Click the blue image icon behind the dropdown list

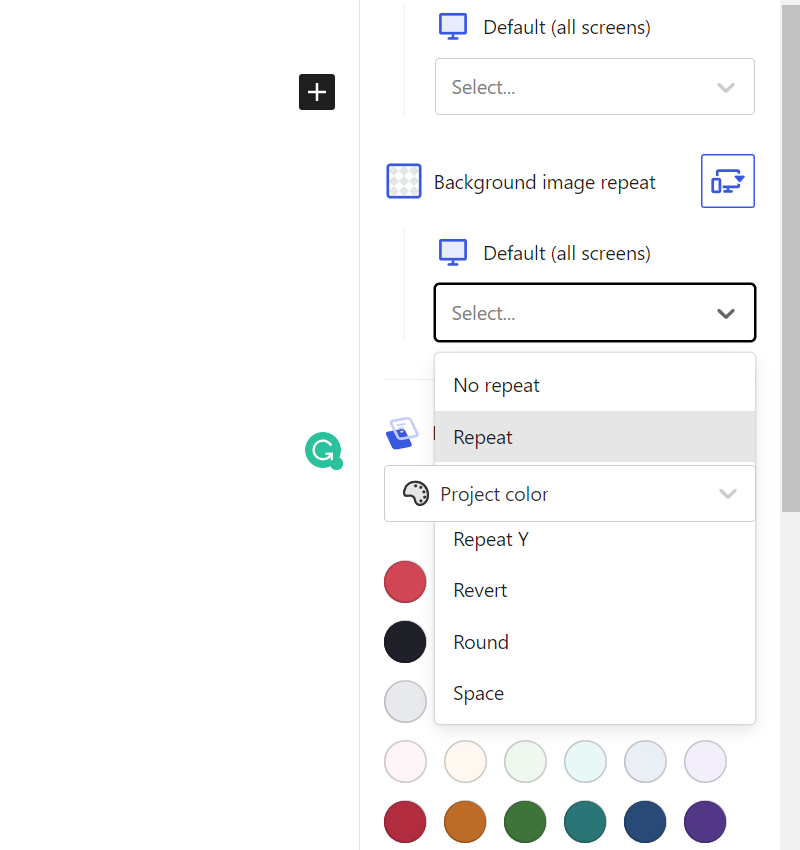(x=402, y=433)
